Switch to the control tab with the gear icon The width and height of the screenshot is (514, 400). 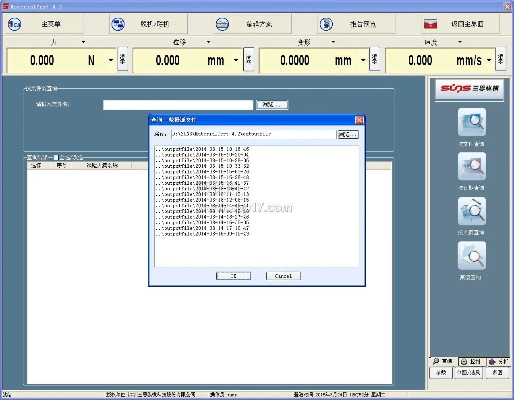pyautogui.click(x=471, y=362)
